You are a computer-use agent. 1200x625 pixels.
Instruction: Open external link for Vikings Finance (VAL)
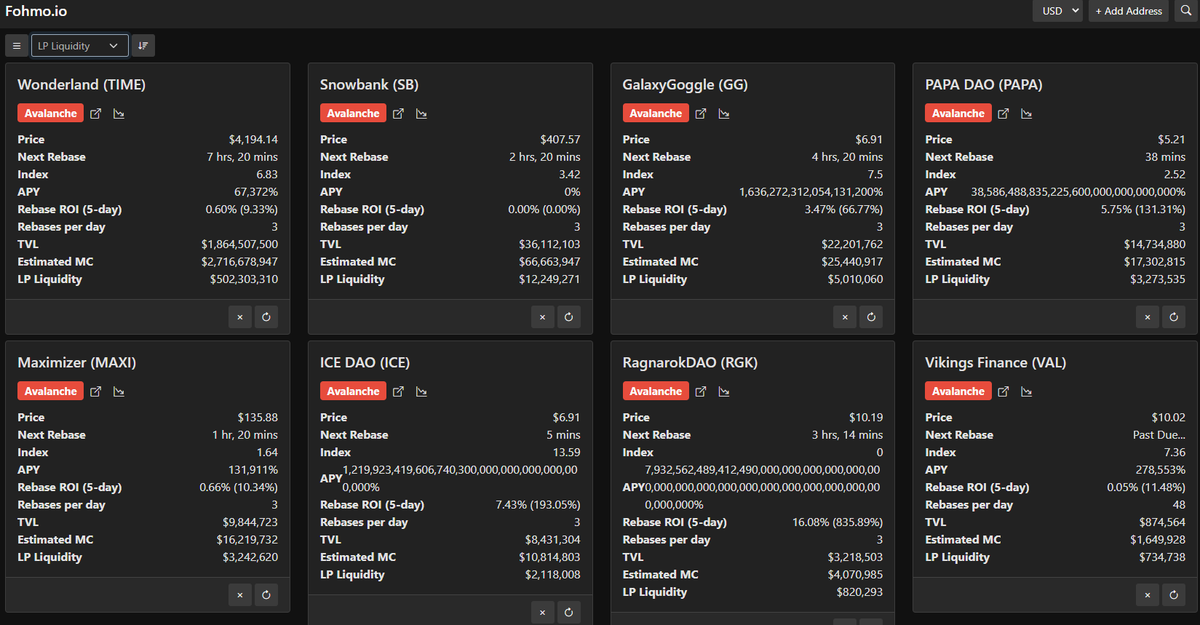click(x=1003, y=392)
